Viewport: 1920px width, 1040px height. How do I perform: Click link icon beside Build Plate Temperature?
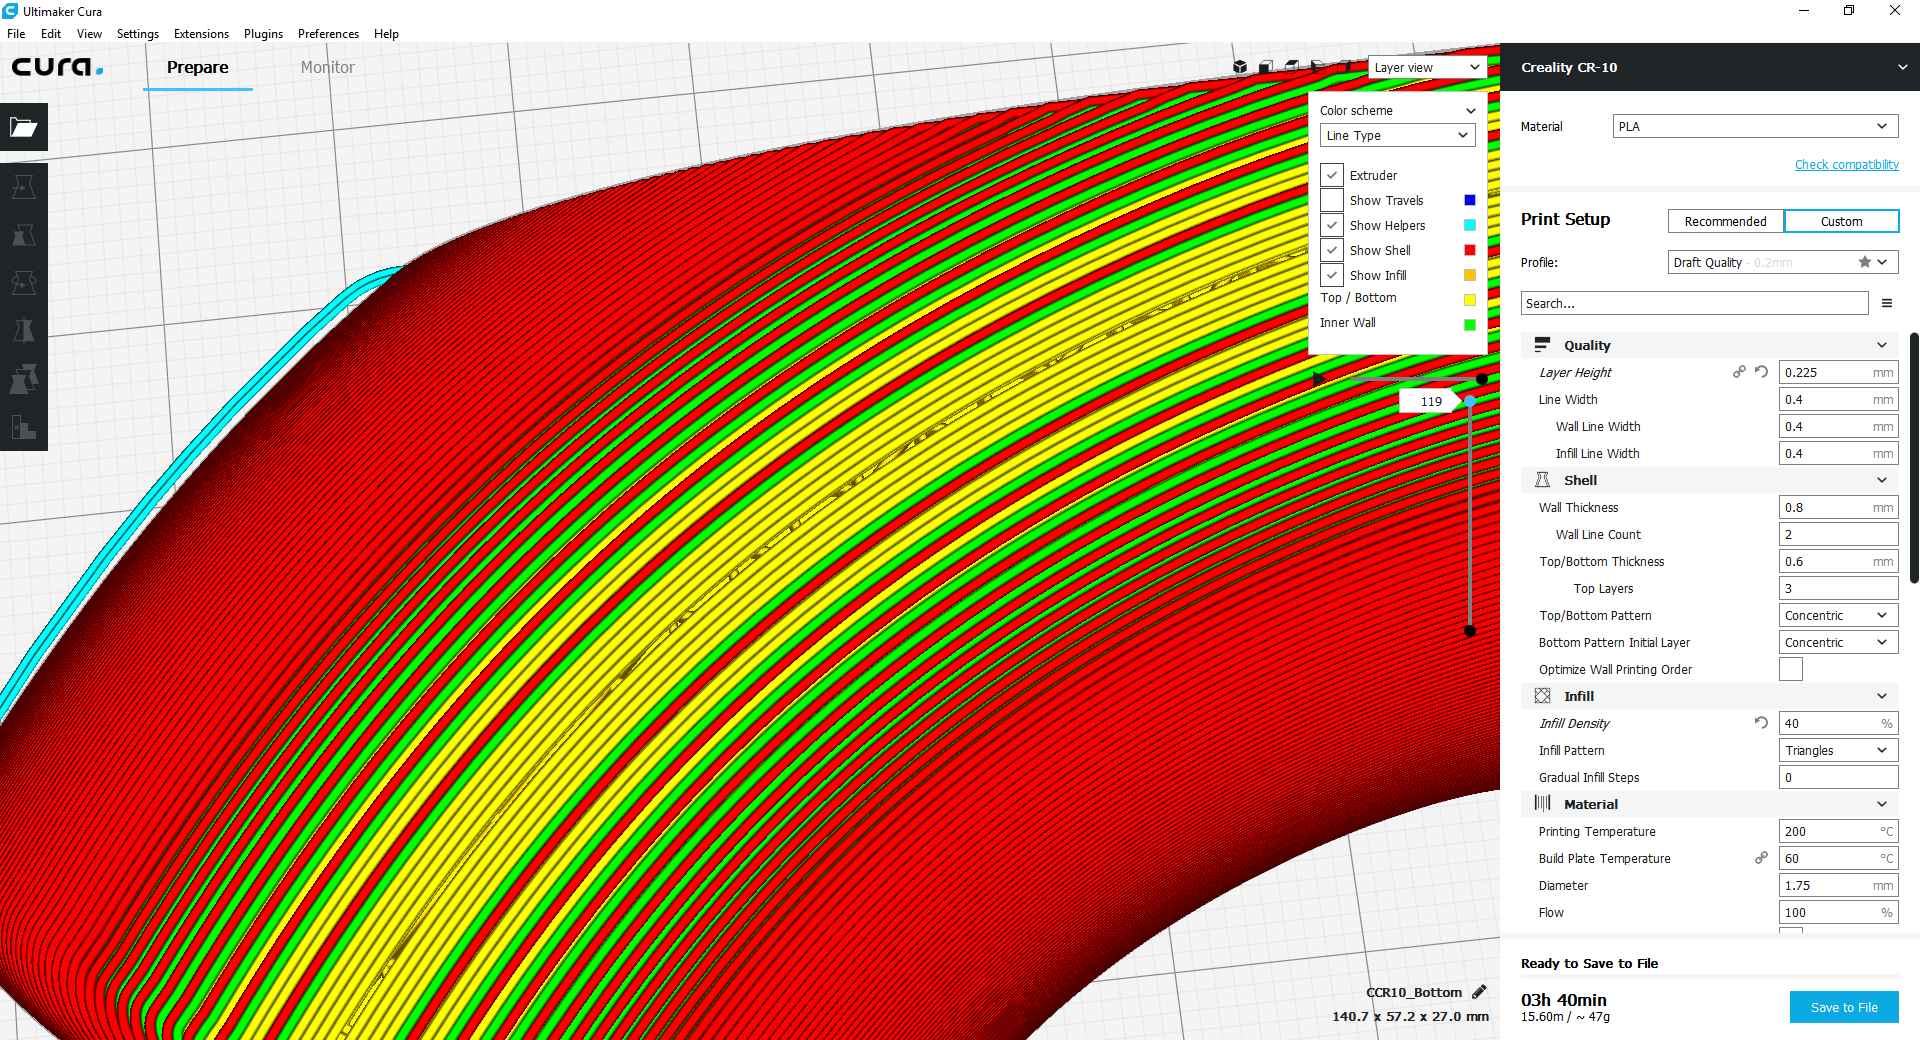1761,858
